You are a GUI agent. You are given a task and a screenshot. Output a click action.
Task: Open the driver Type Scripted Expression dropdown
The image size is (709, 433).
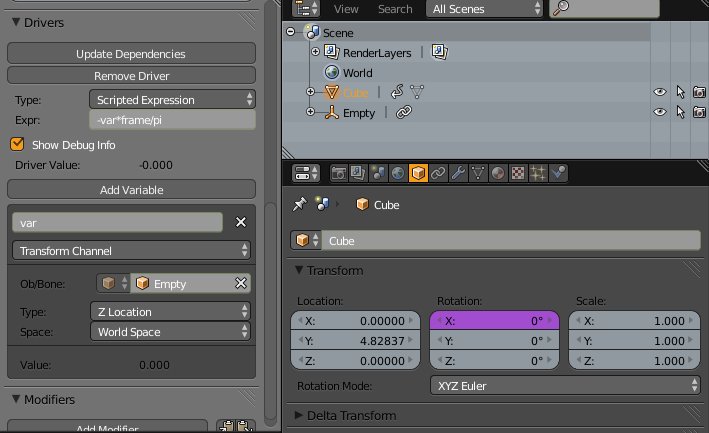(172, 99)
